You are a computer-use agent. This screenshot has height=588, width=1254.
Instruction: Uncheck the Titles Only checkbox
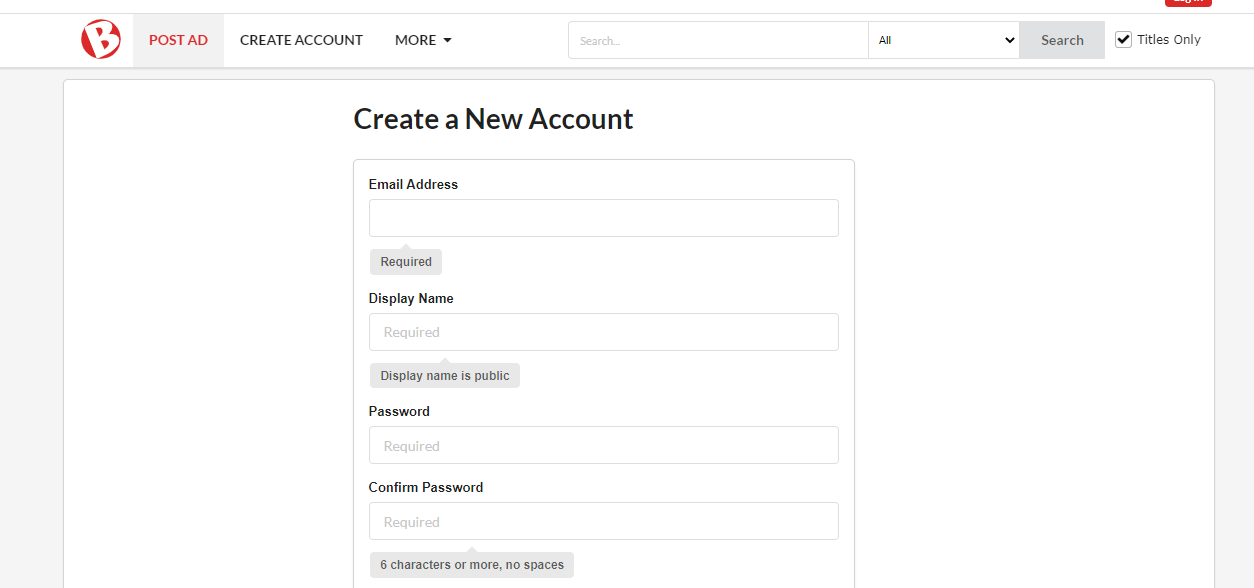pos(1122,38)
